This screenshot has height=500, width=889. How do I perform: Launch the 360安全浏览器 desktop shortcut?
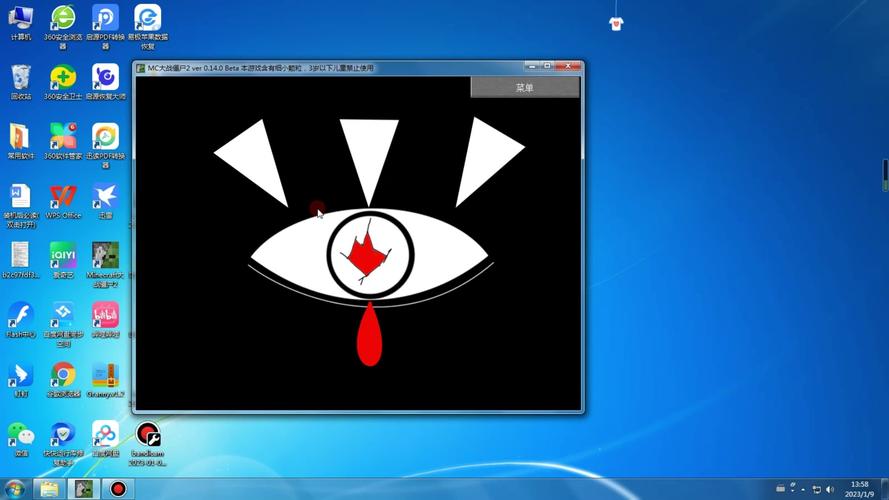[x=63, y=27]
